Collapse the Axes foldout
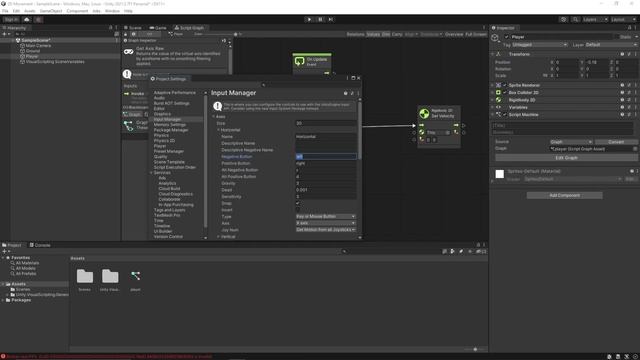Image resolution: width=640 pixels, height=360 pixels. tap(213, 117)
